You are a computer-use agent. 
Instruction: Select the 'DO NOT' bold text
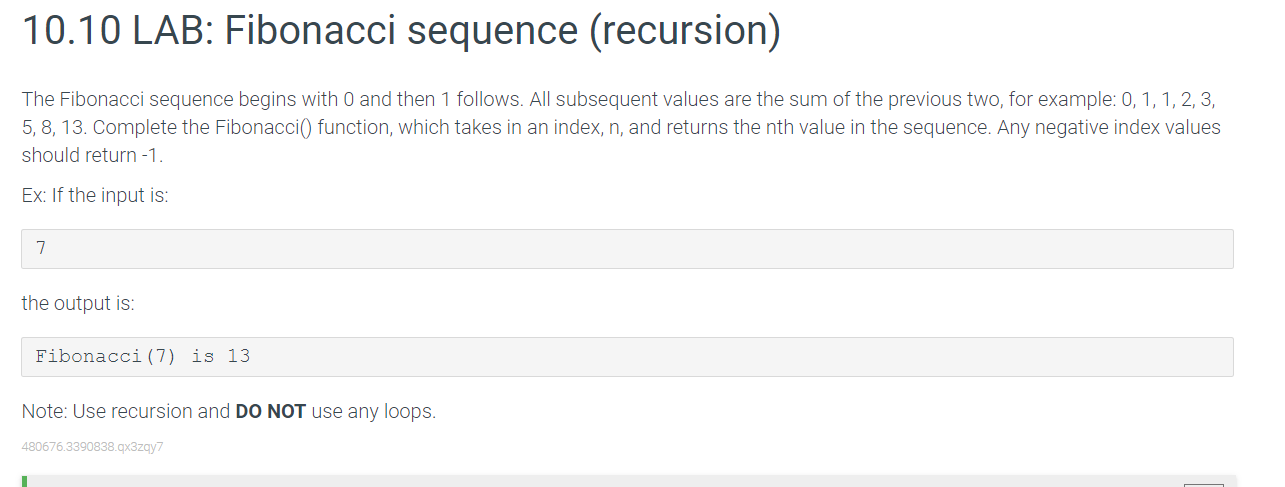pyautogui.click(x=270, y=411)
